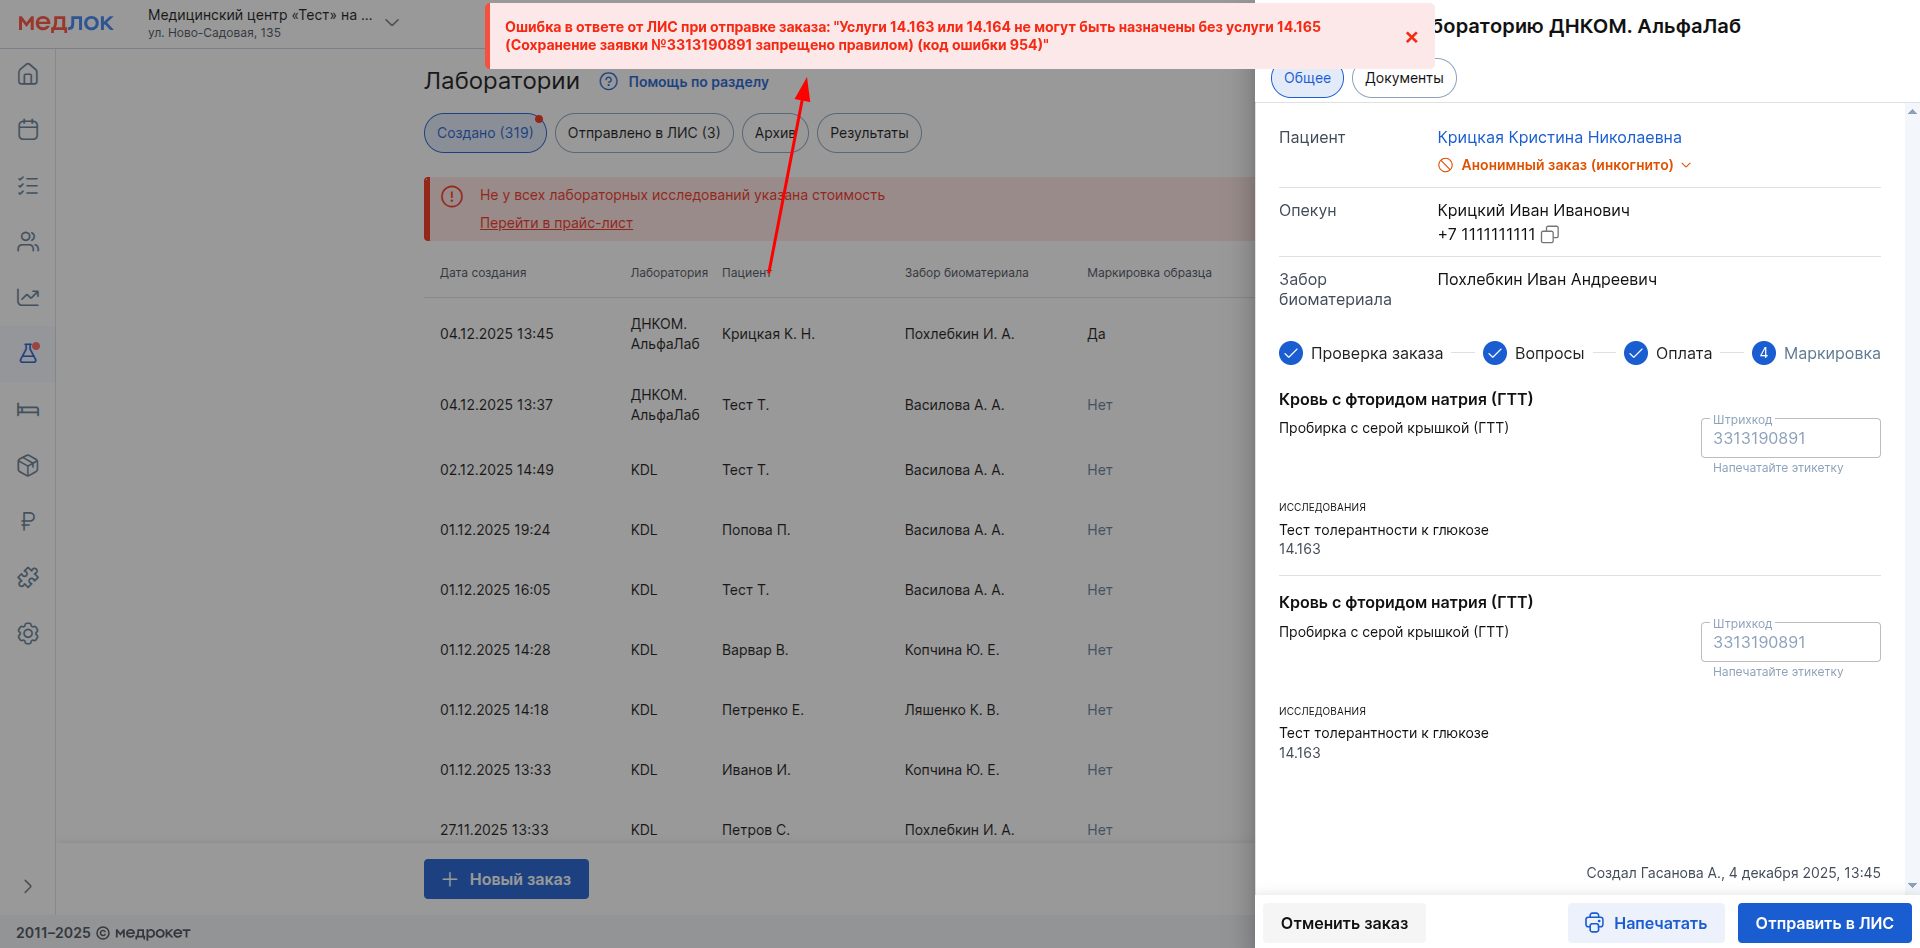1920x948 pixels.
Task: Open the settings gear icon in sidebar
Action: (28, 633)
